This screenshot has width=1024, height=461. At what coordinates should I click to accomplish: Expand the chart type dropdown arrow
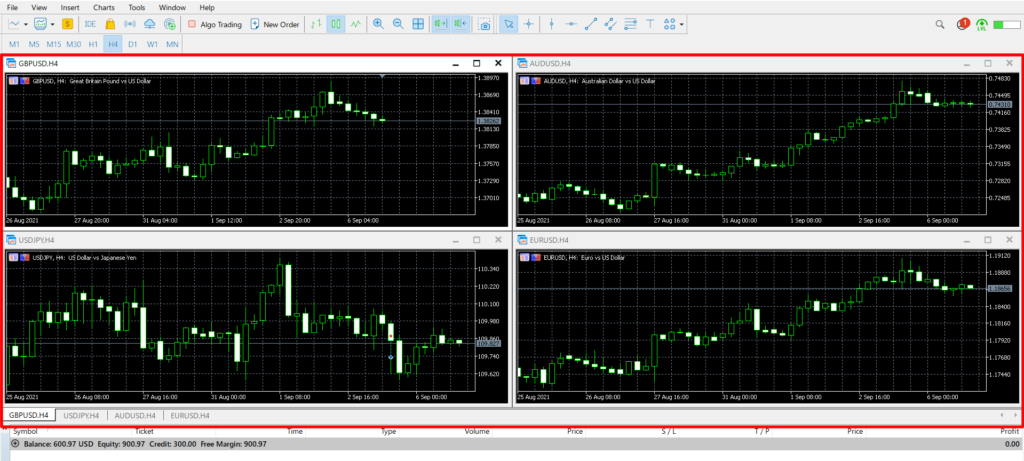(26, 24)
